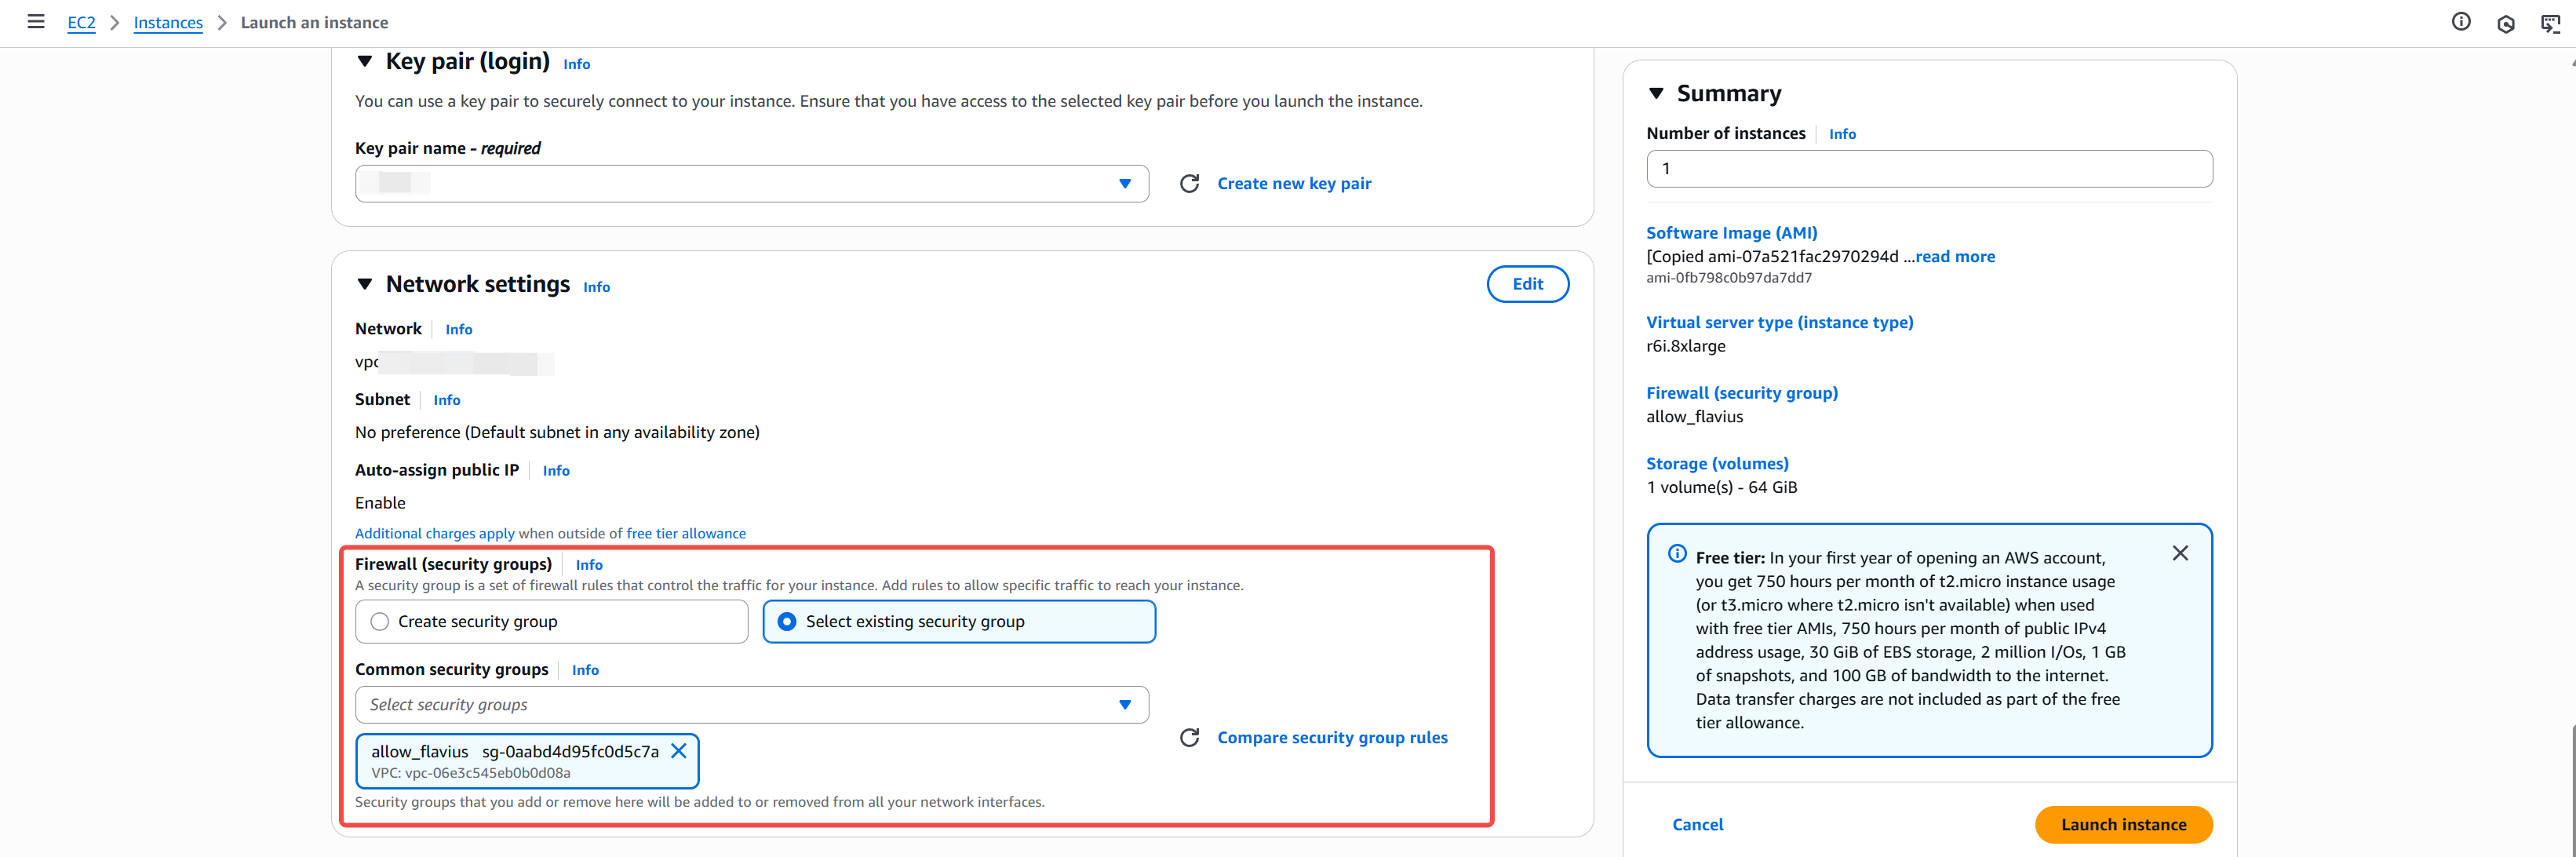Viewport: 2576px width, 857px height.
Task: Choose Select existing security group option
Action: (x=787, y=622)
